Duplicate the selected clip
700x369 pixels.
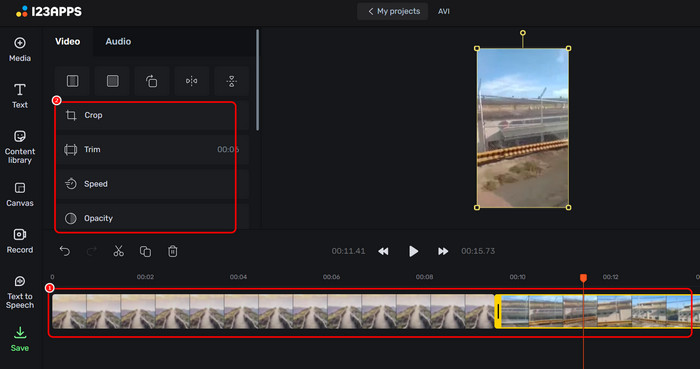pos(145,251)
